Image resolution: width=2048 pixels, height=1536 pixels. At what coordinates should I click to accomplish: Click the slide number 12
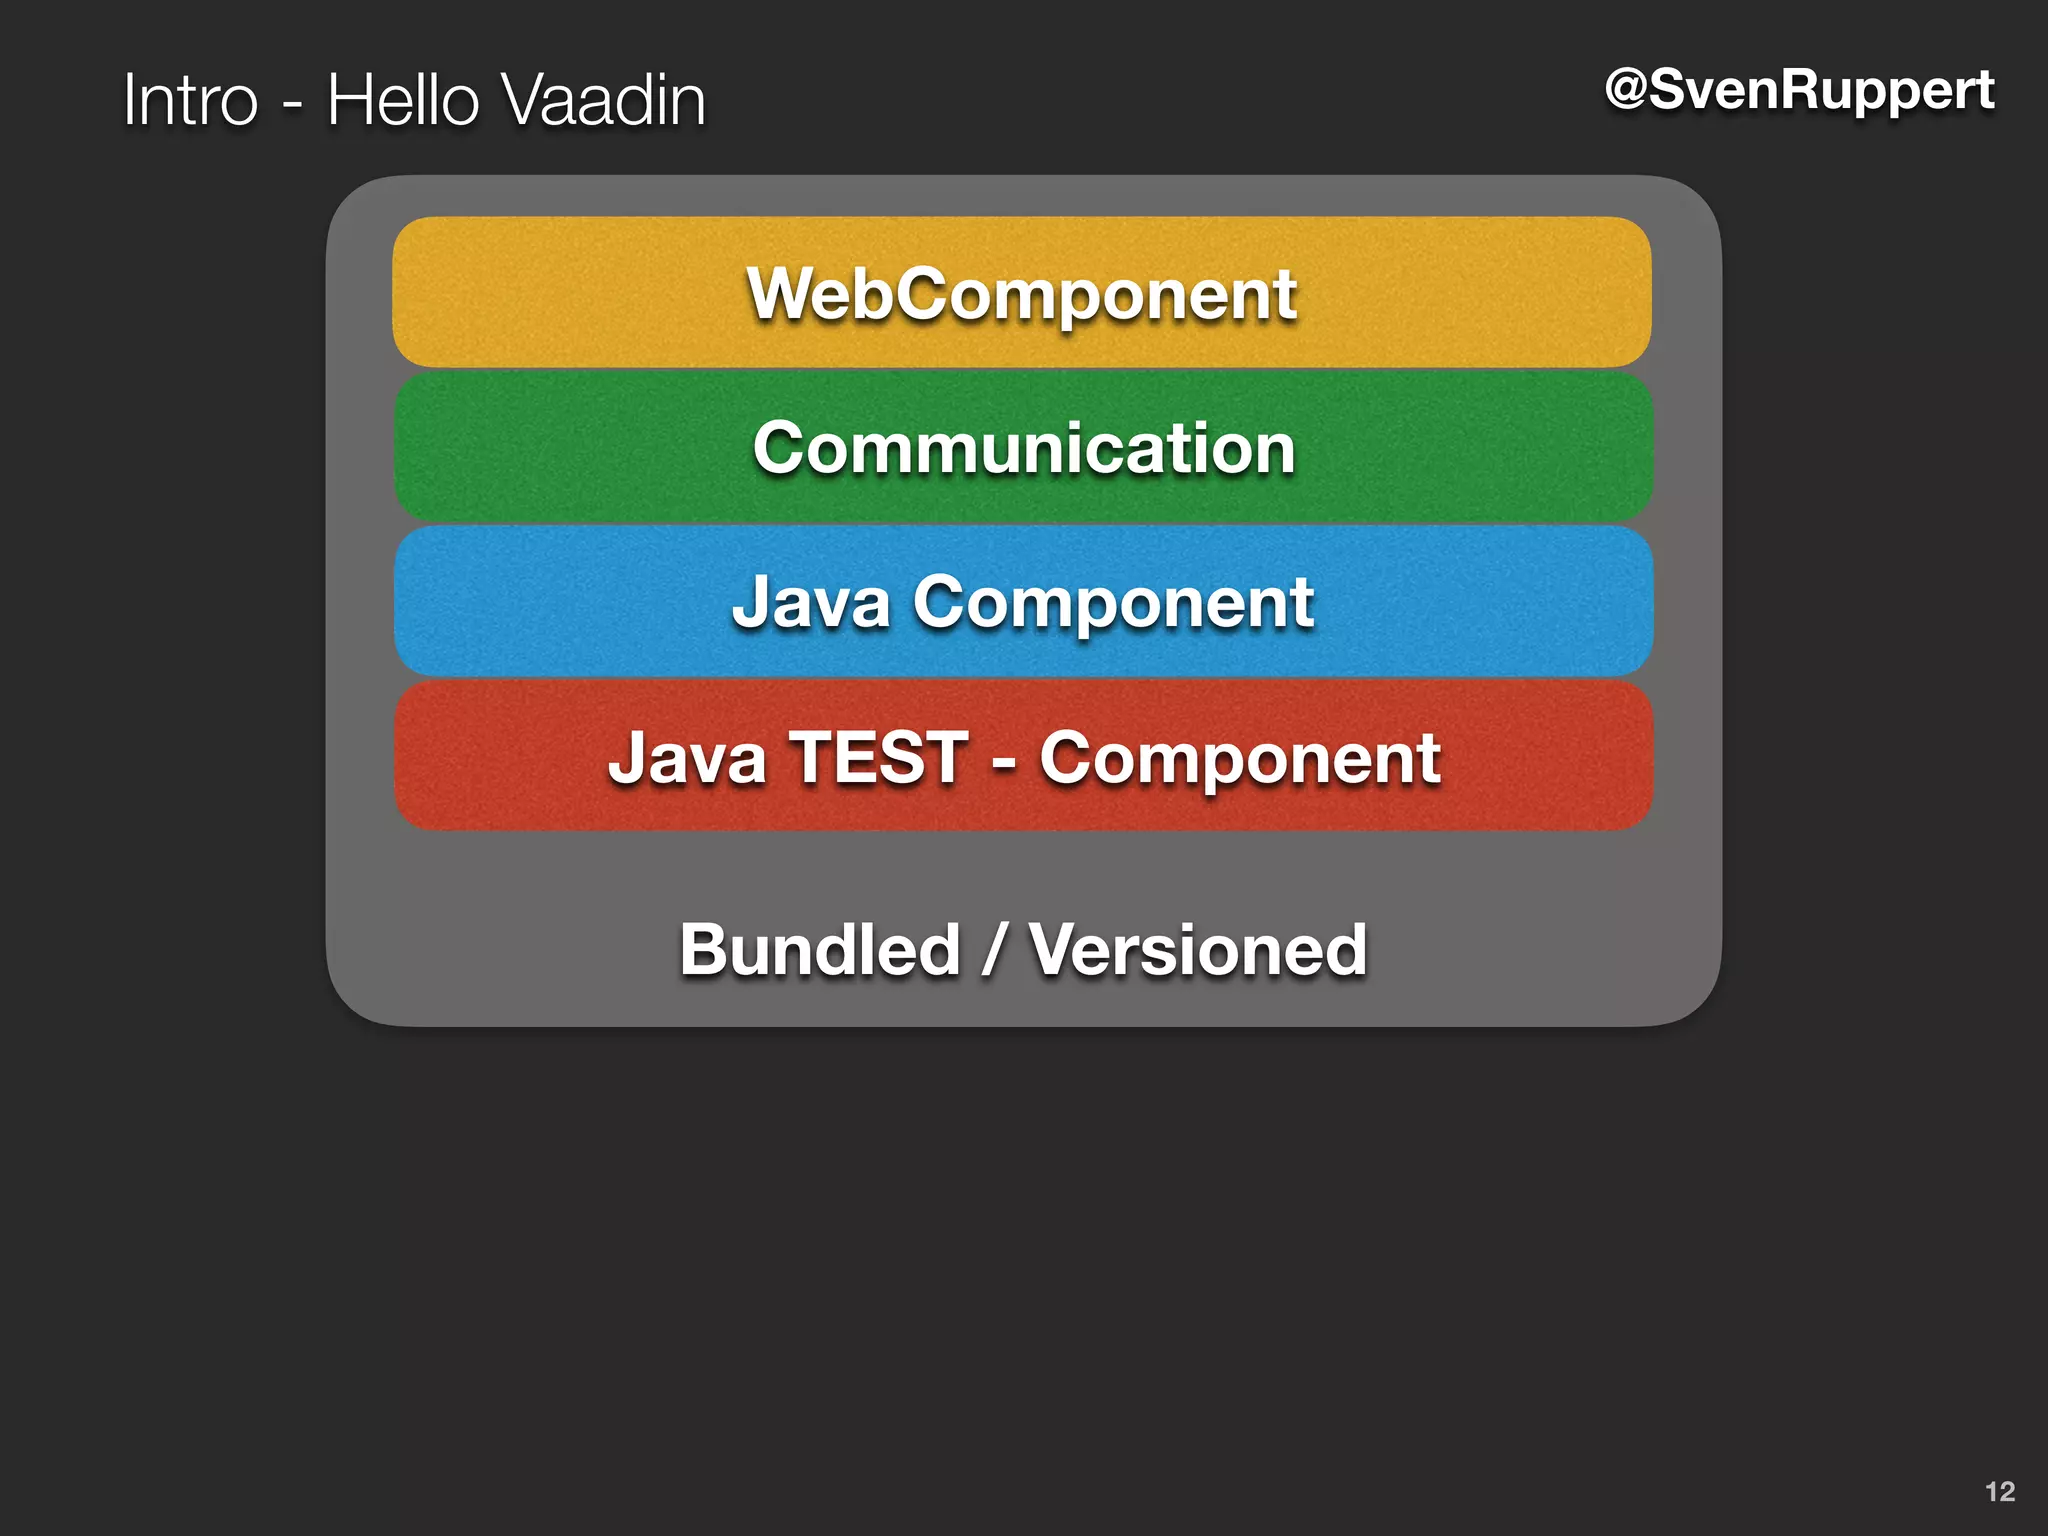(x=1999, y=1491)
